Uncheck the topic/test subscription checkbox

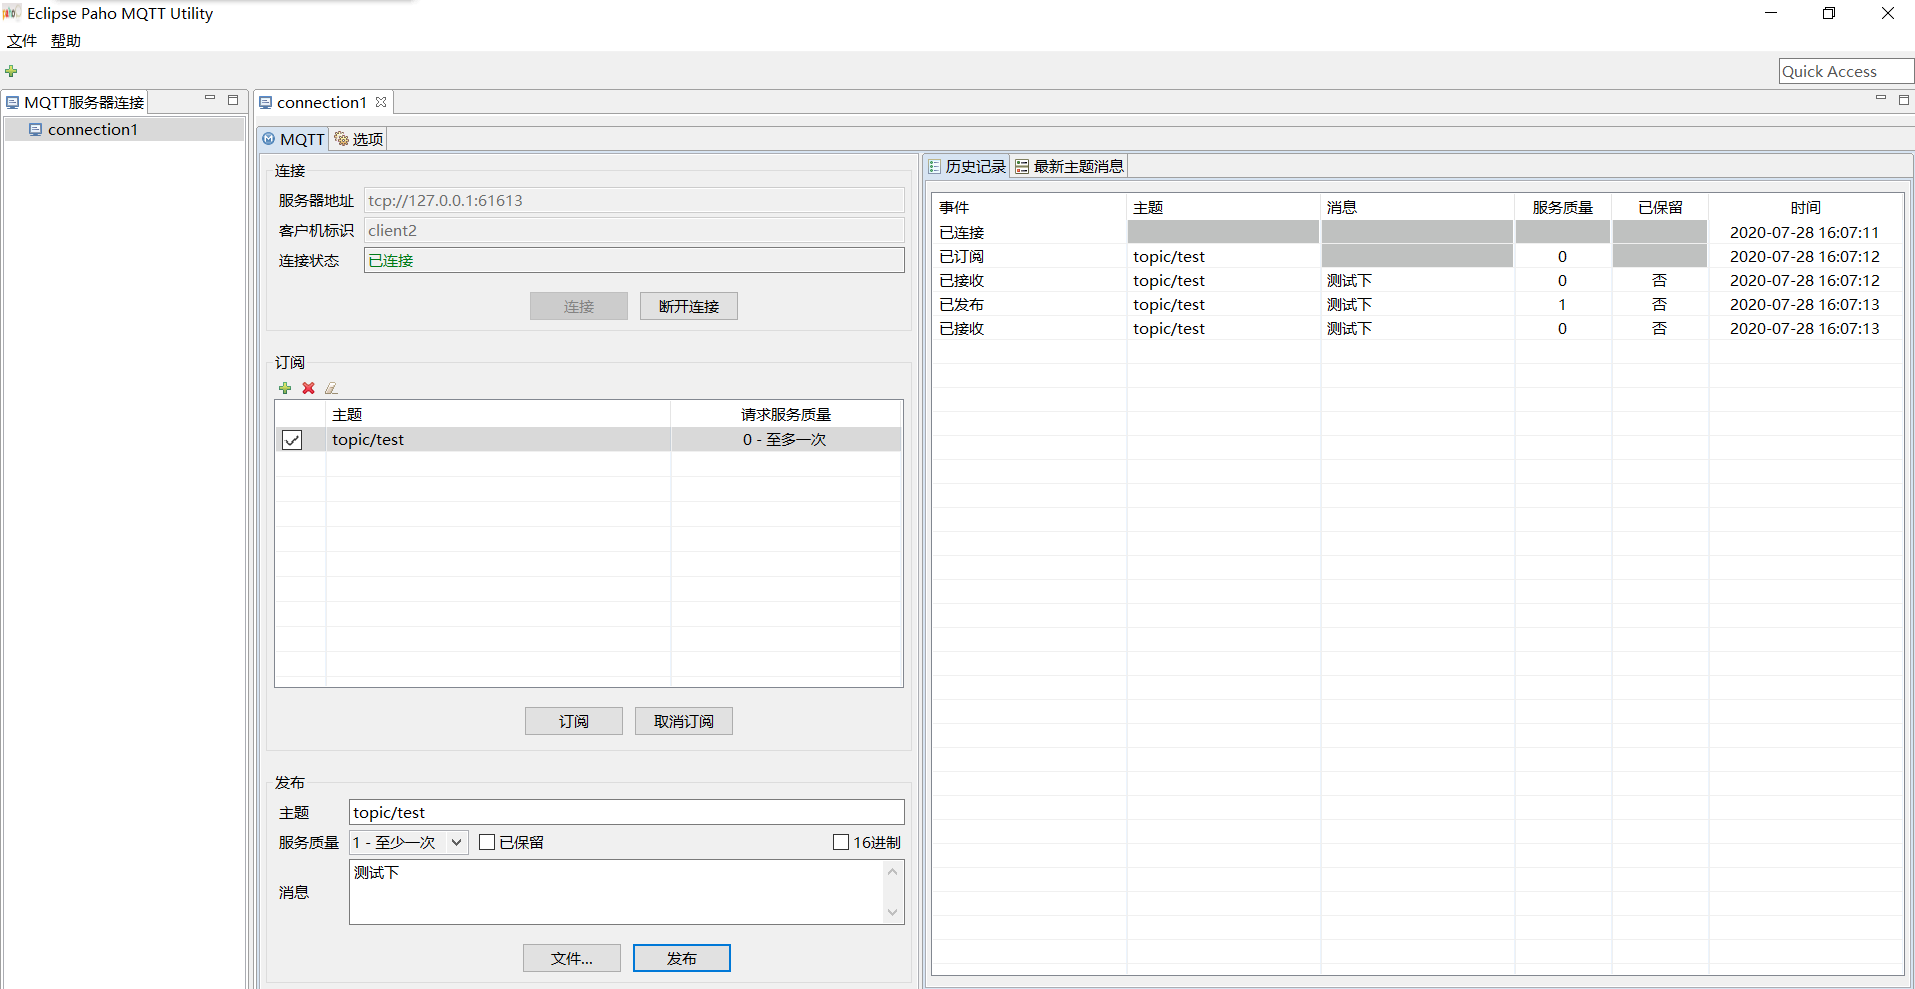click(x=292, y=440)
